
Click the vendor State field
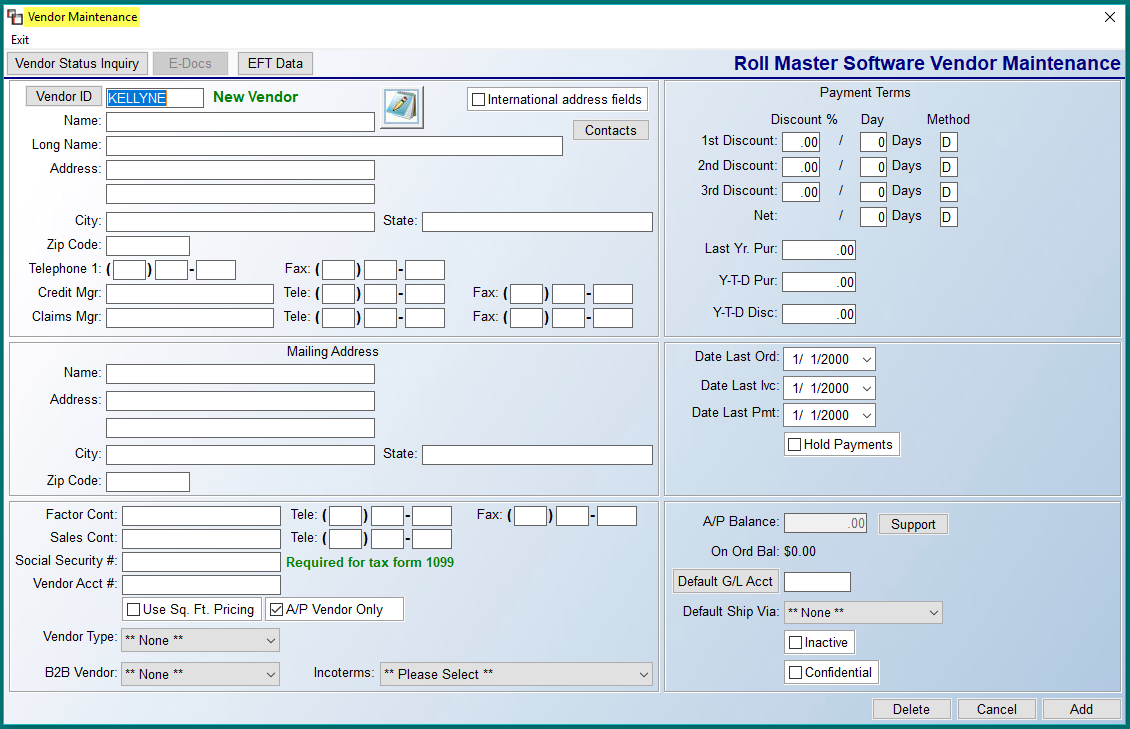(x=538, y=222)
